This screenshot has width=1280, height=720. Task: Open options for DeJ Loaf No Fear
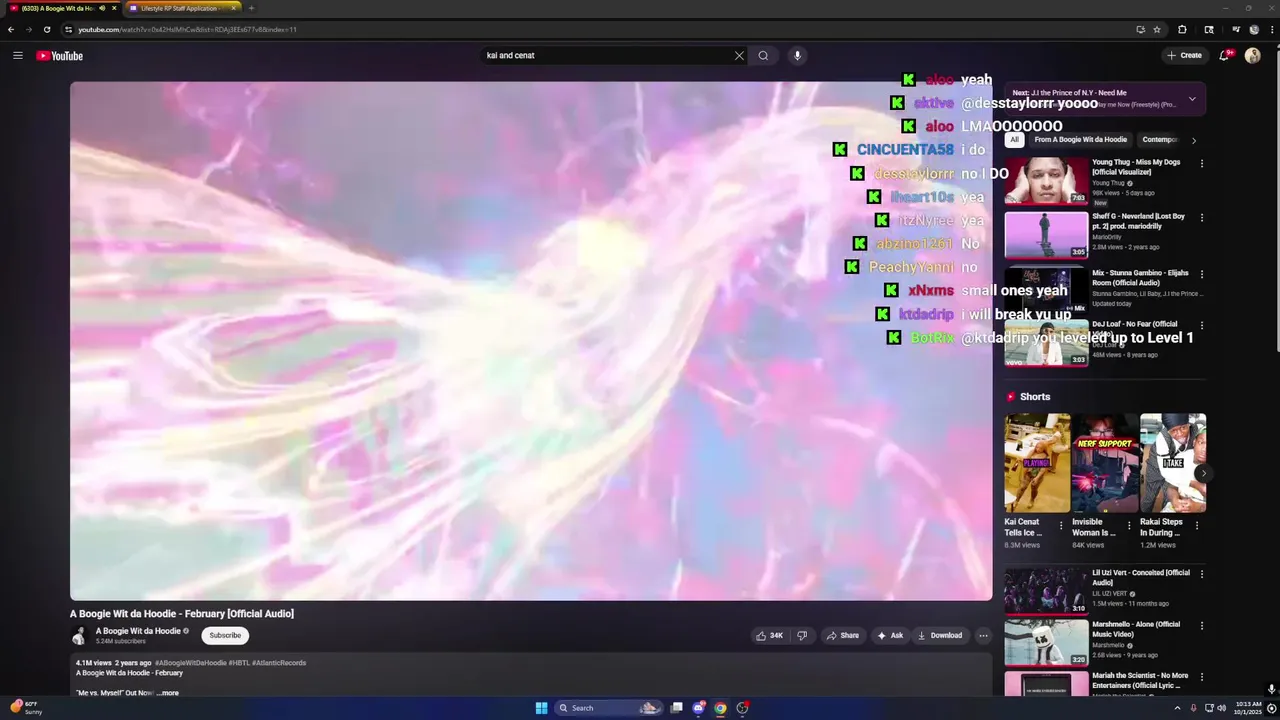coord(1202,325)
